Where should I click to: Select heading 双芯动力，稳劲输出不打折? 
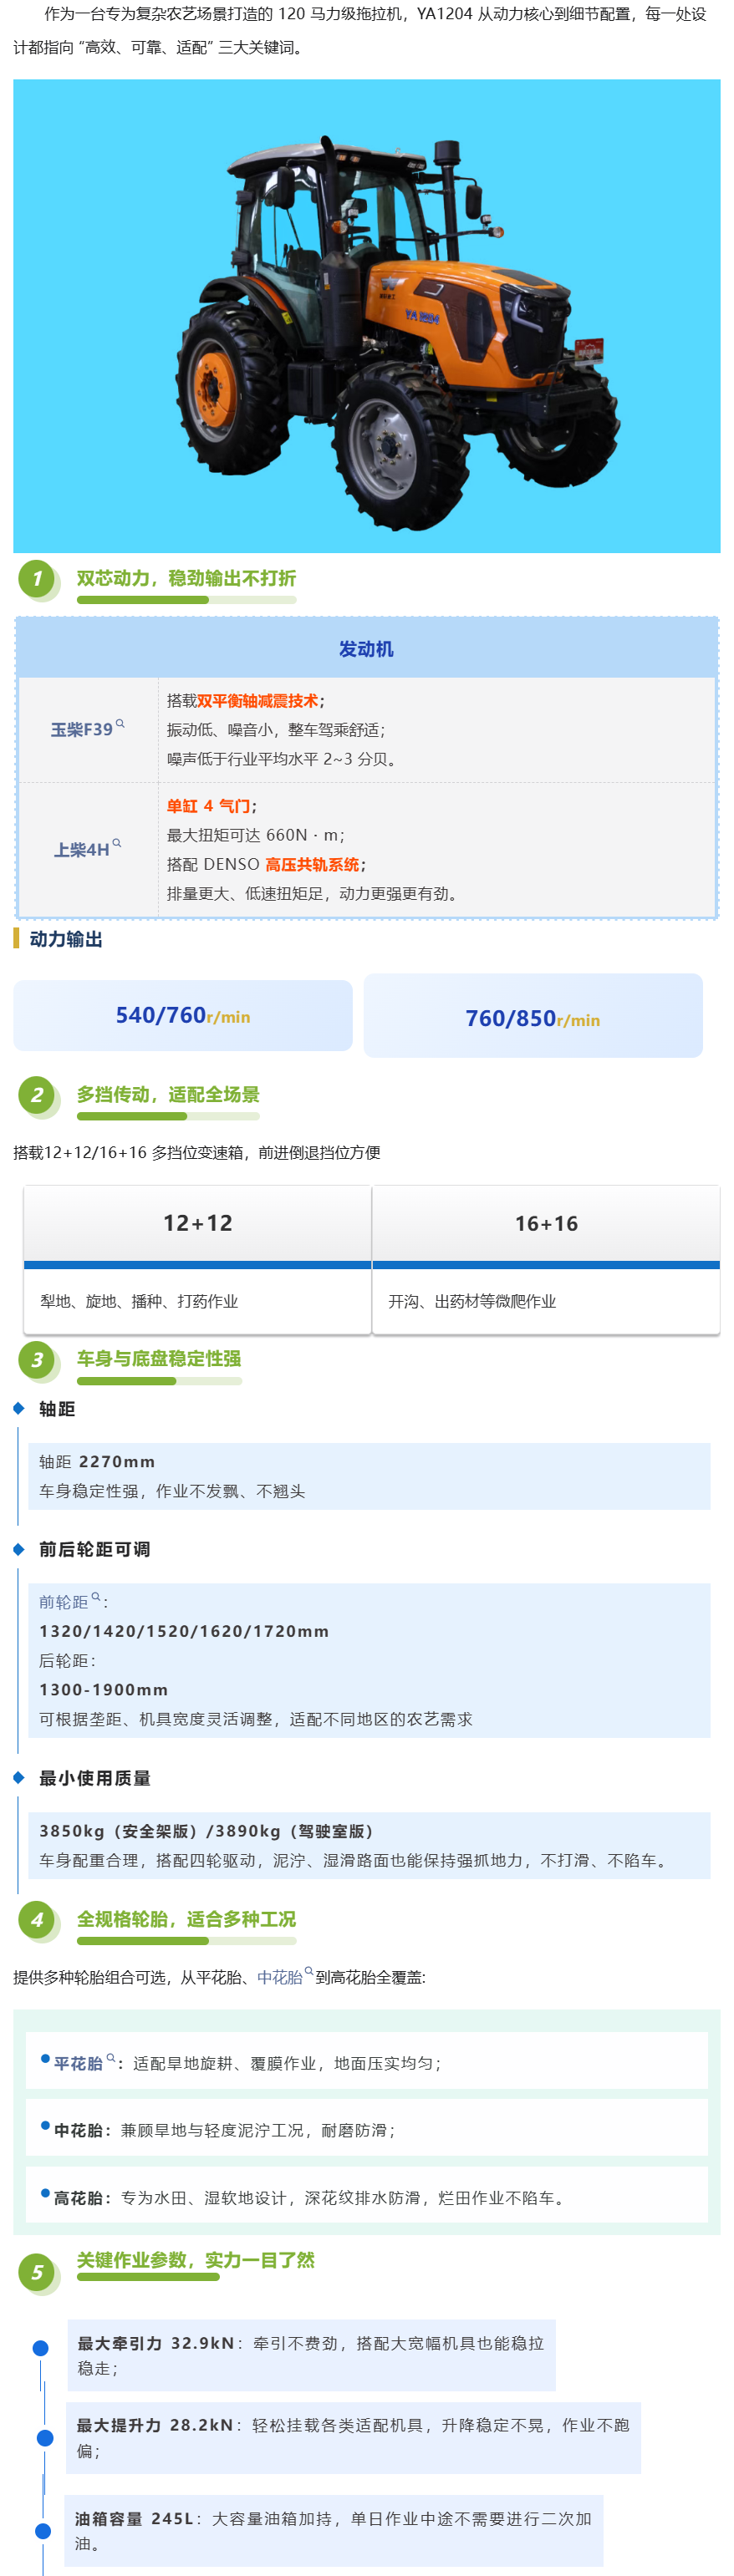[x=187, y=578]
